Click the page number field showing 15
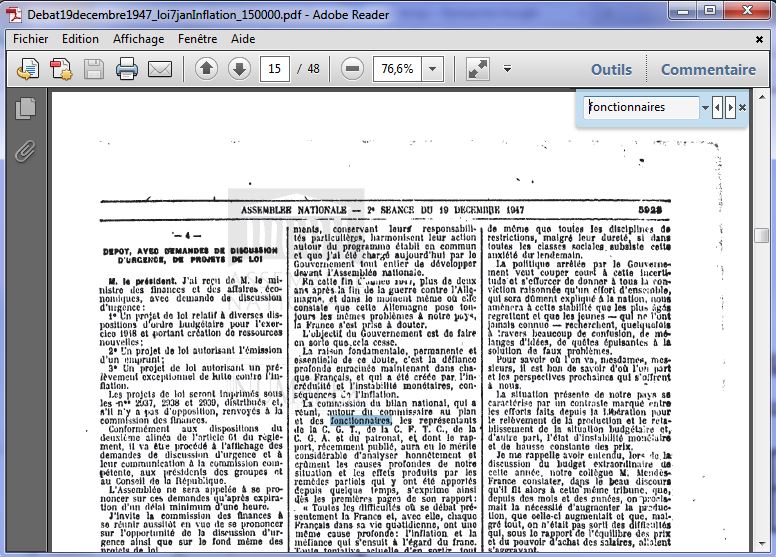Viewport: 776px width, 557px height. coord(275,69)
